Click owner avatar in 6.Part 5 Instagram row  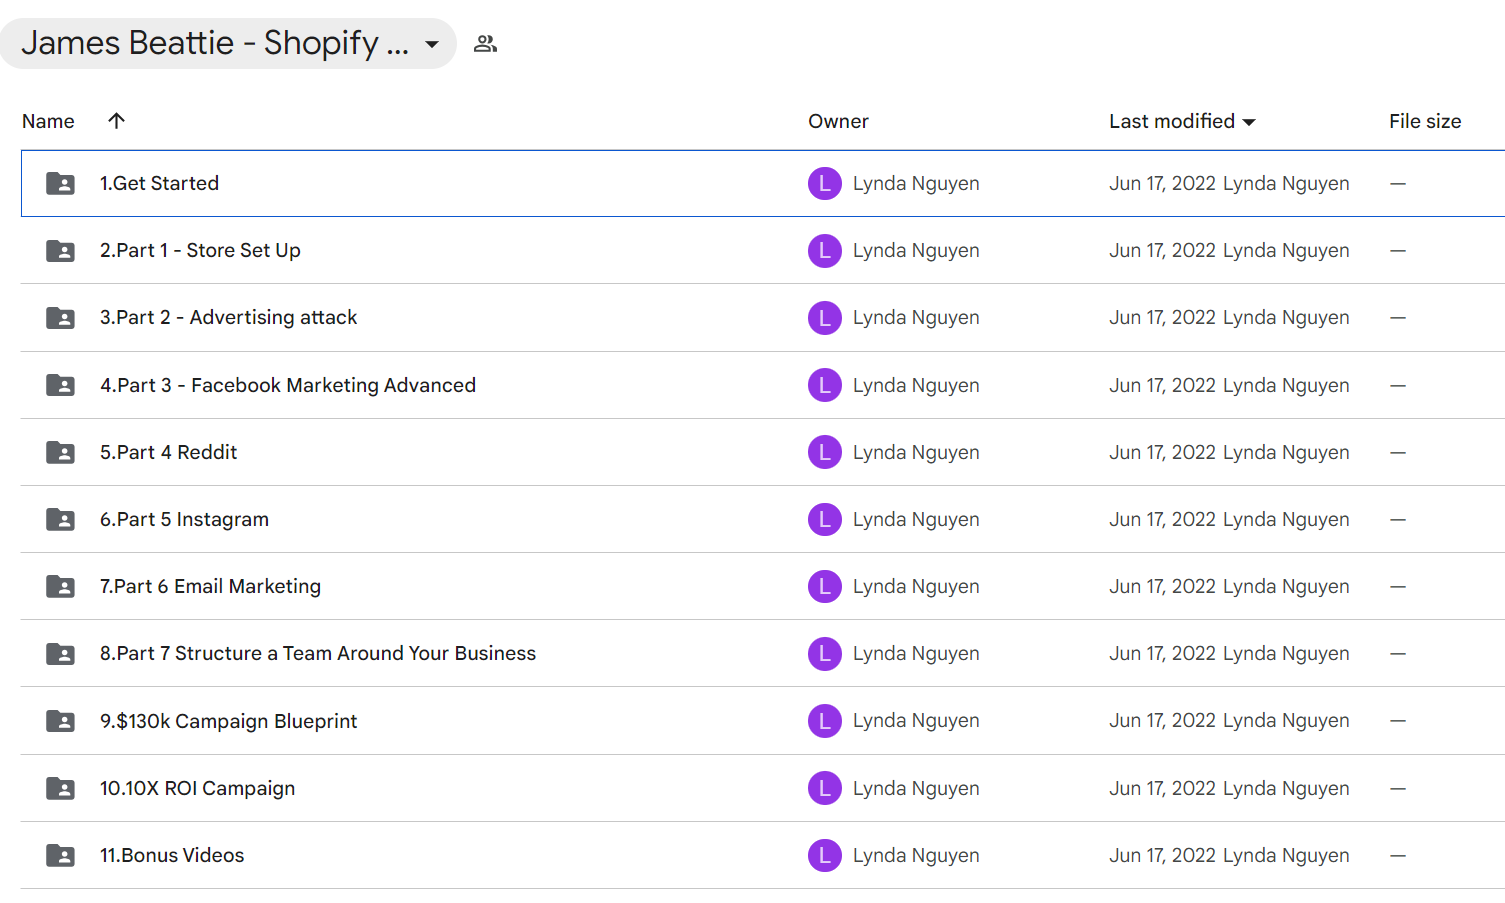(x=825, y=519)
